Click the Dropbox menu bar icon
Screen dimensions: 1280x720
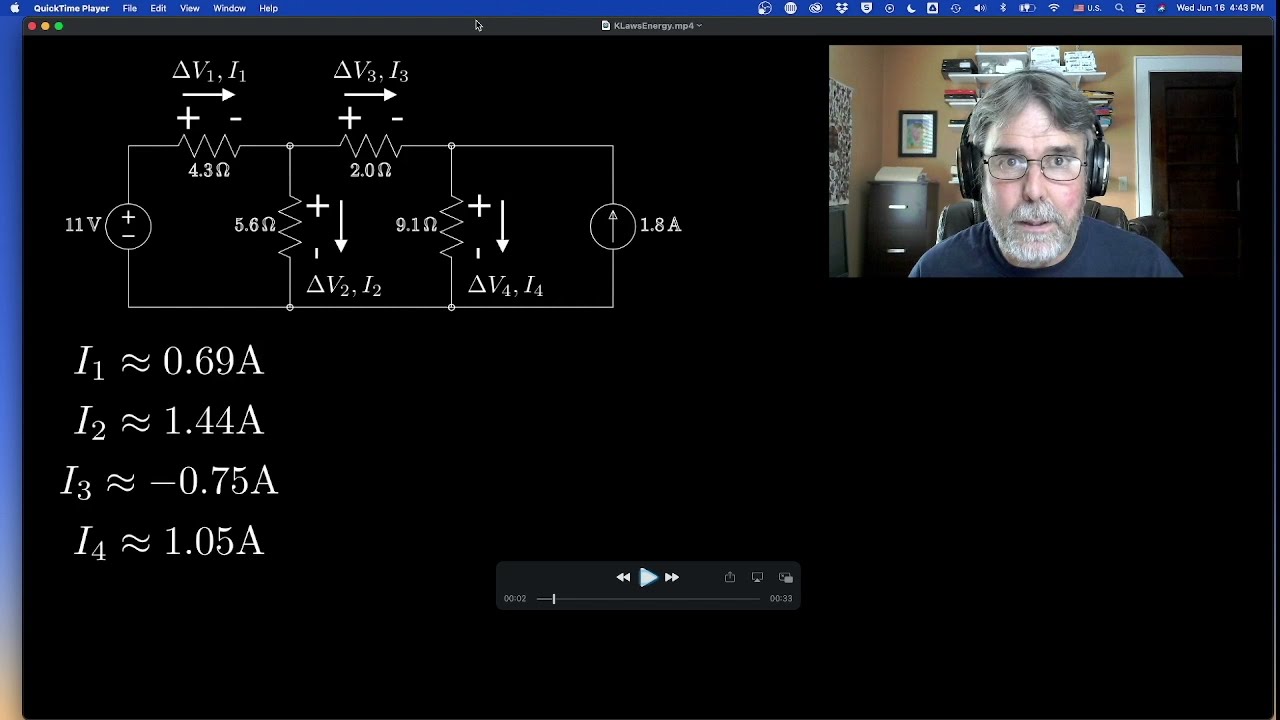click(841, 8)
